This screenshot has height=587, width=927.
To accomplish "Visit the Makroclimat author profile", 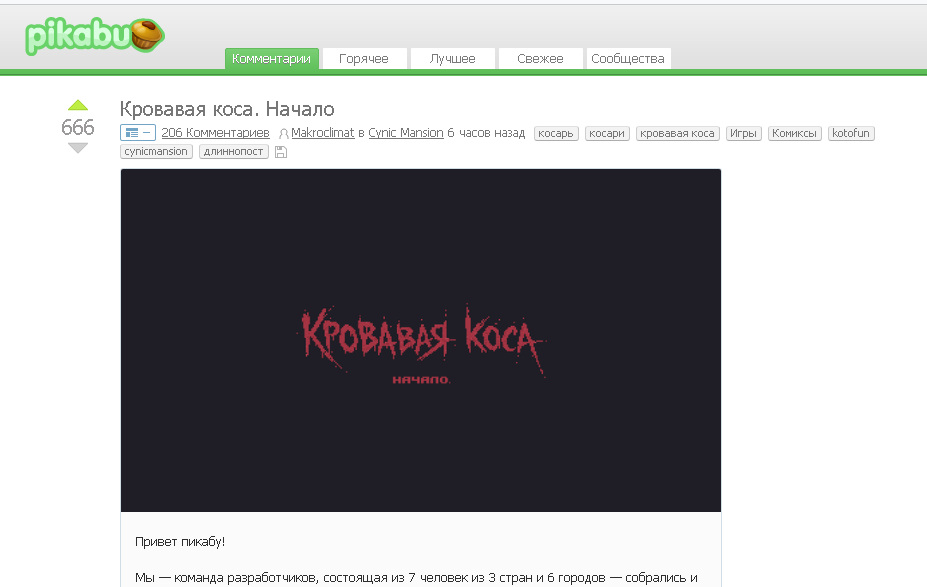I will [323, 133].
